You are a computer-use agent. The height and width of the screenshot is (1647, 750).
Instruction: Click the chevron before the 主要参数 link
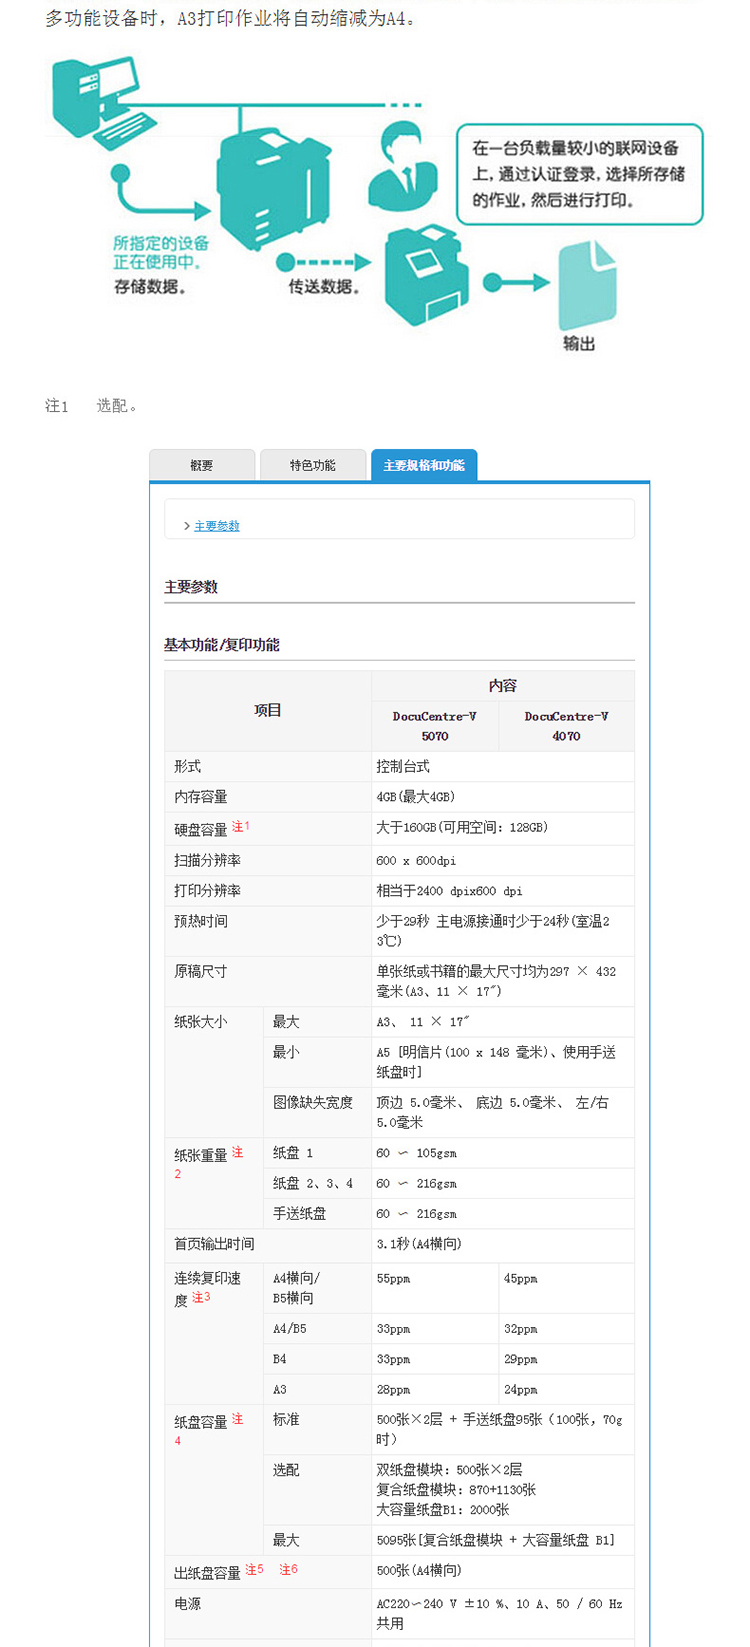click(x=187, y=526)
